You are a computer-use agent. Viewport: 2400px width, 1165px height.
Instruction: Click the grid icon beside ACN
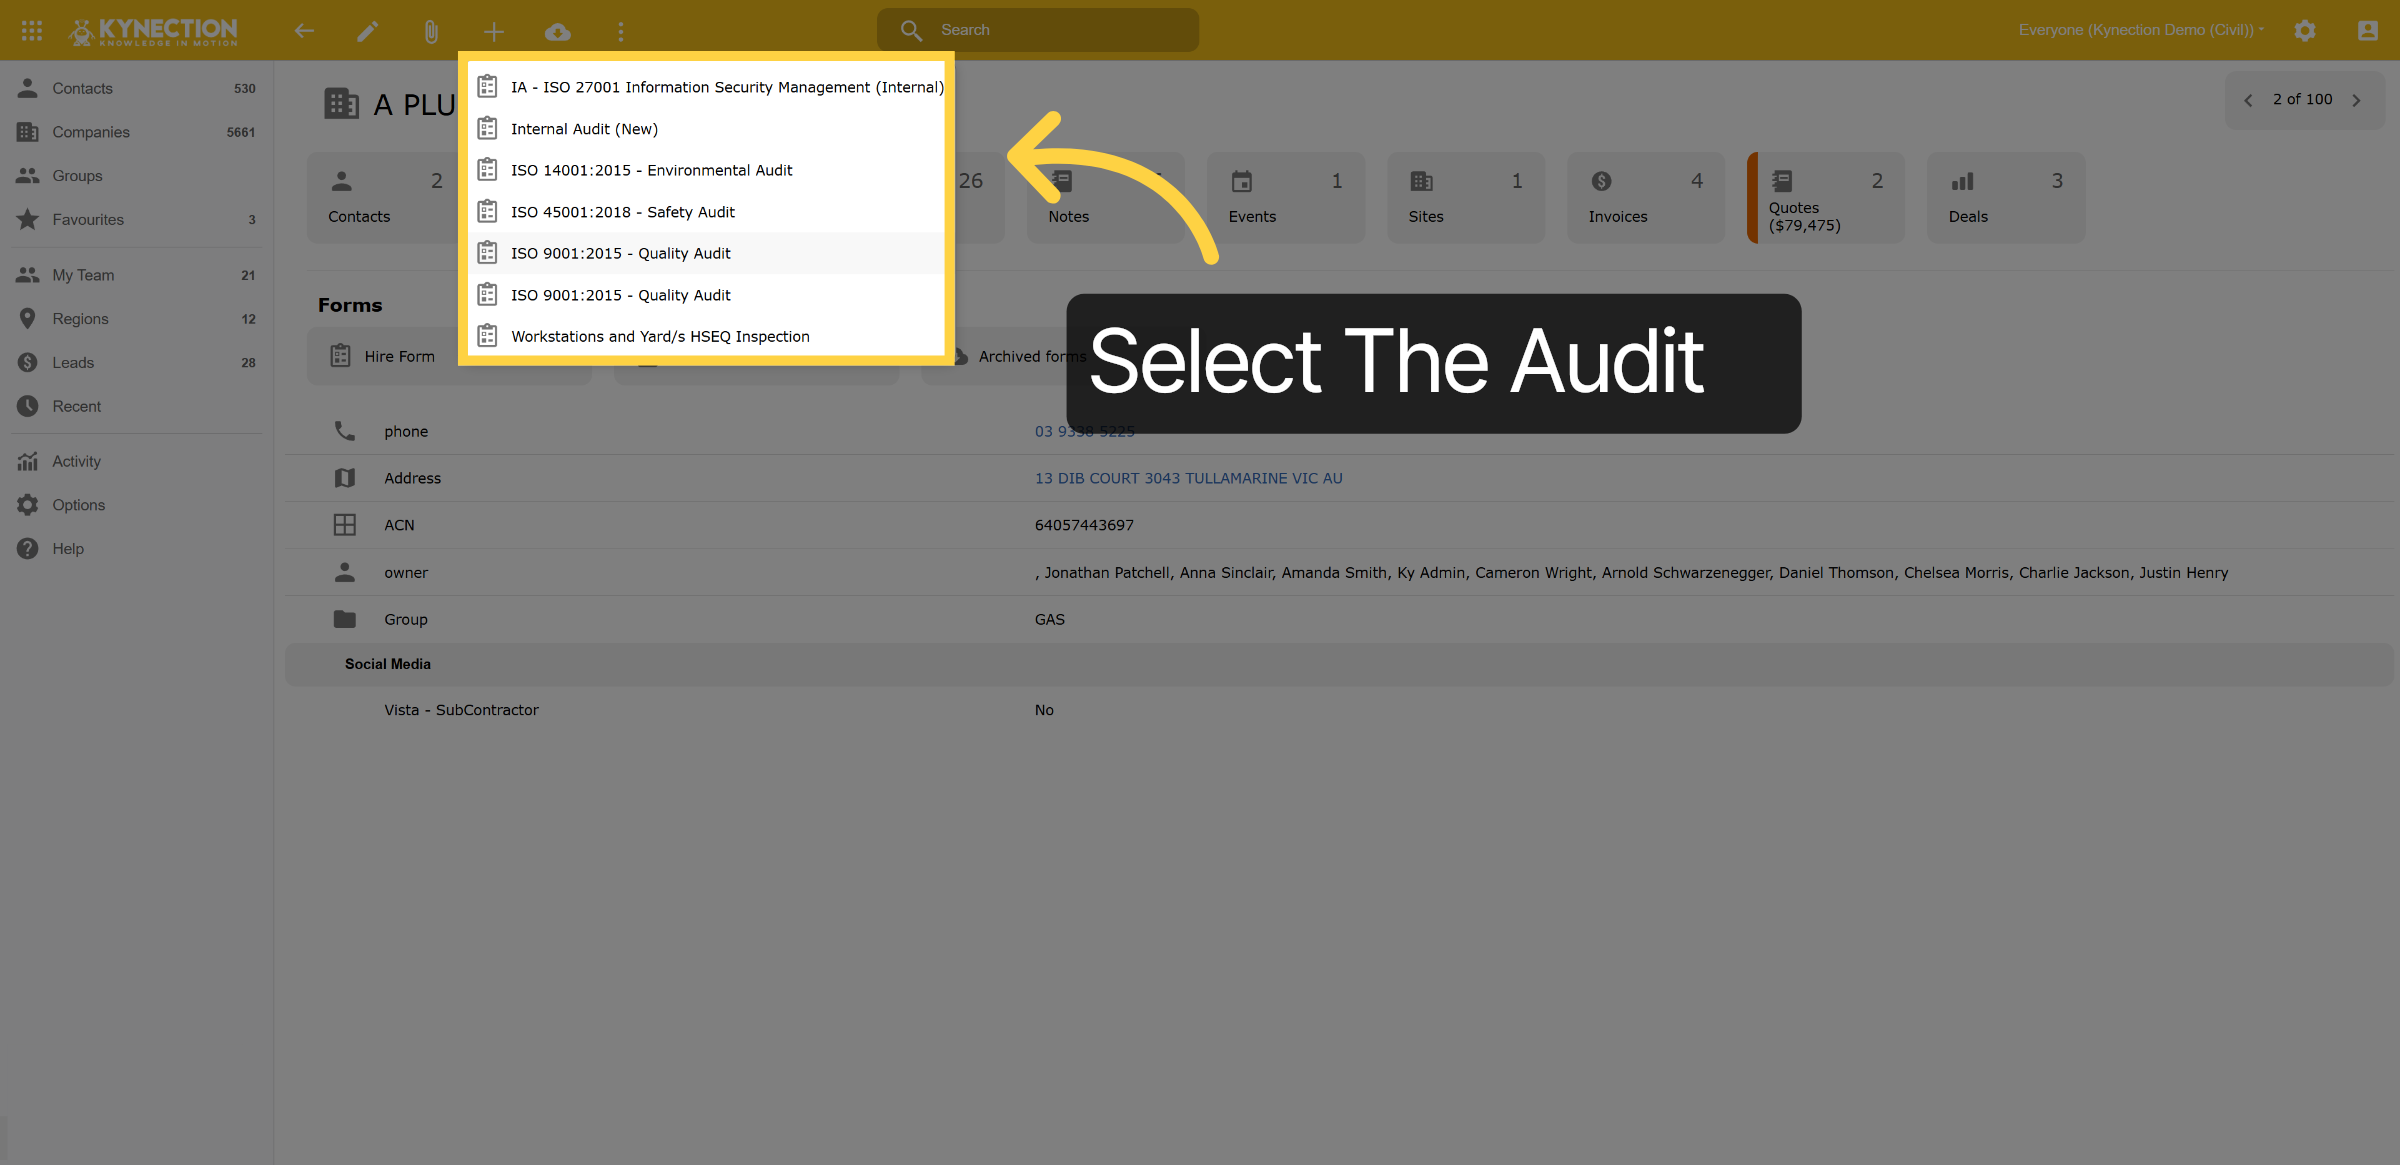click(x=344, y=525)
